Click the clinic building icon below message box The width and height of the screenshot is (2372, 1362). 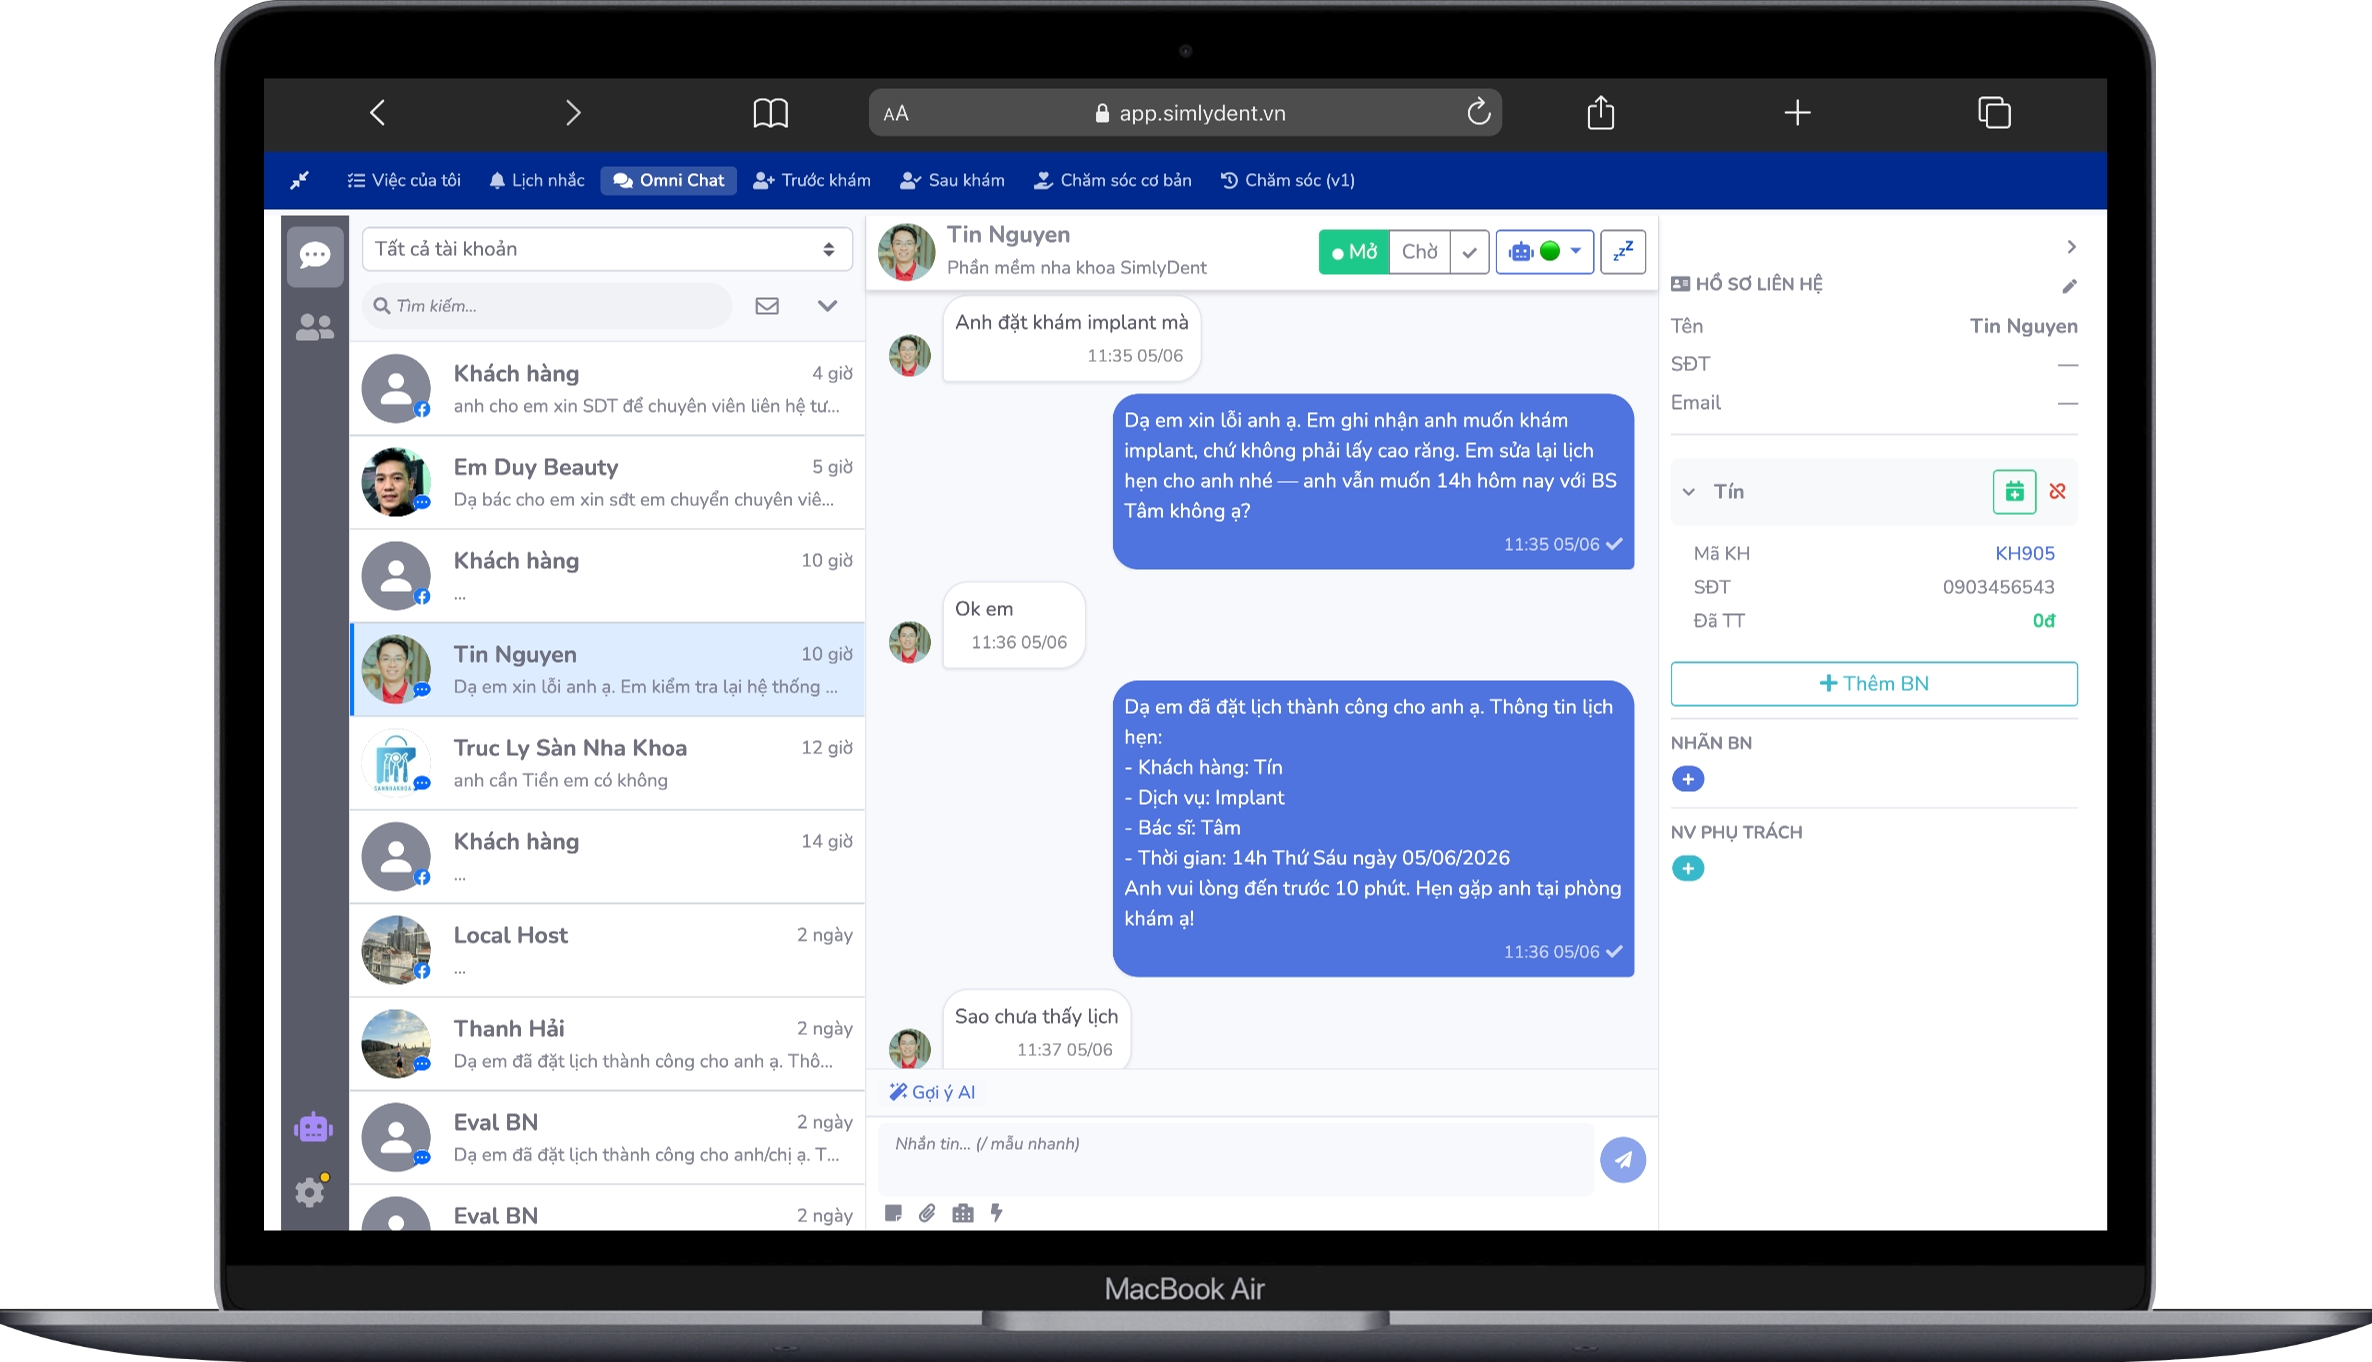pos(962,1213)
